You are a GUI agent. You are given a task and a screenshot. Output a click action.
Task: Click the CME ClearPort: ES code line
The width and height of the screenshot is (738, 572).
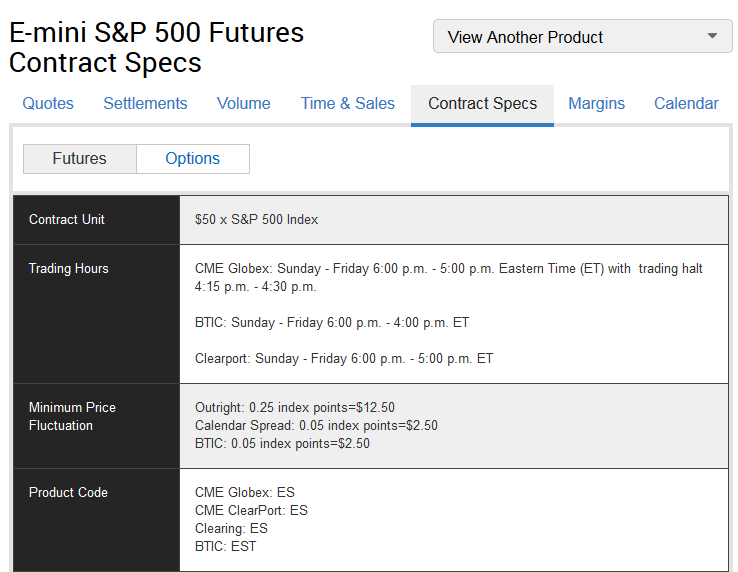[251, 510]
